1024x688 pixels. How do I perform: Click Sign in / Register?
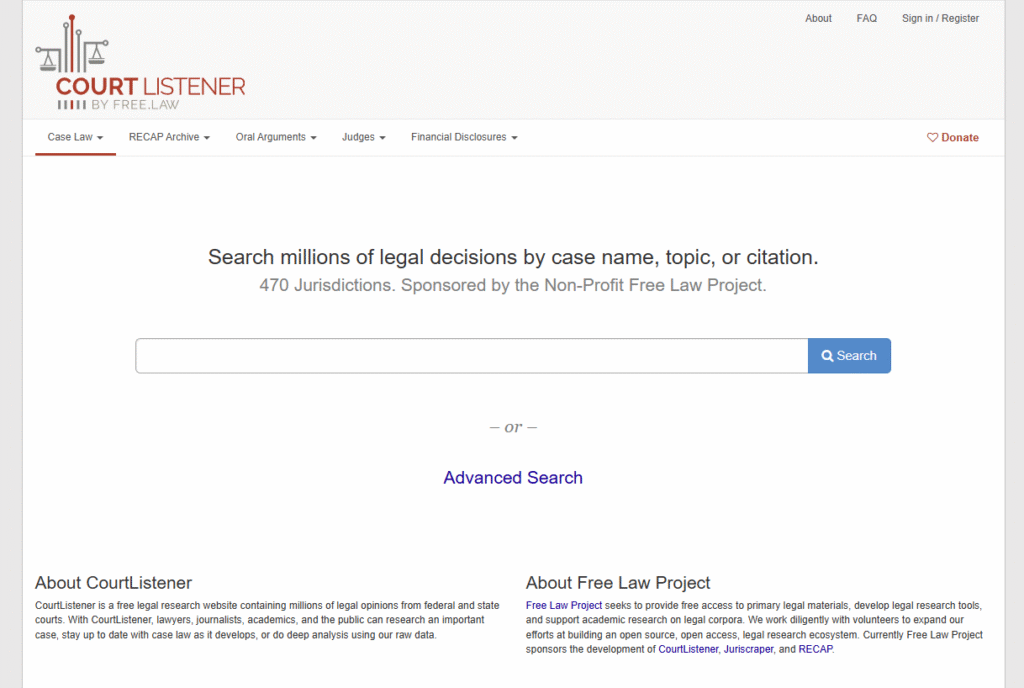click(x=940, y=18)
